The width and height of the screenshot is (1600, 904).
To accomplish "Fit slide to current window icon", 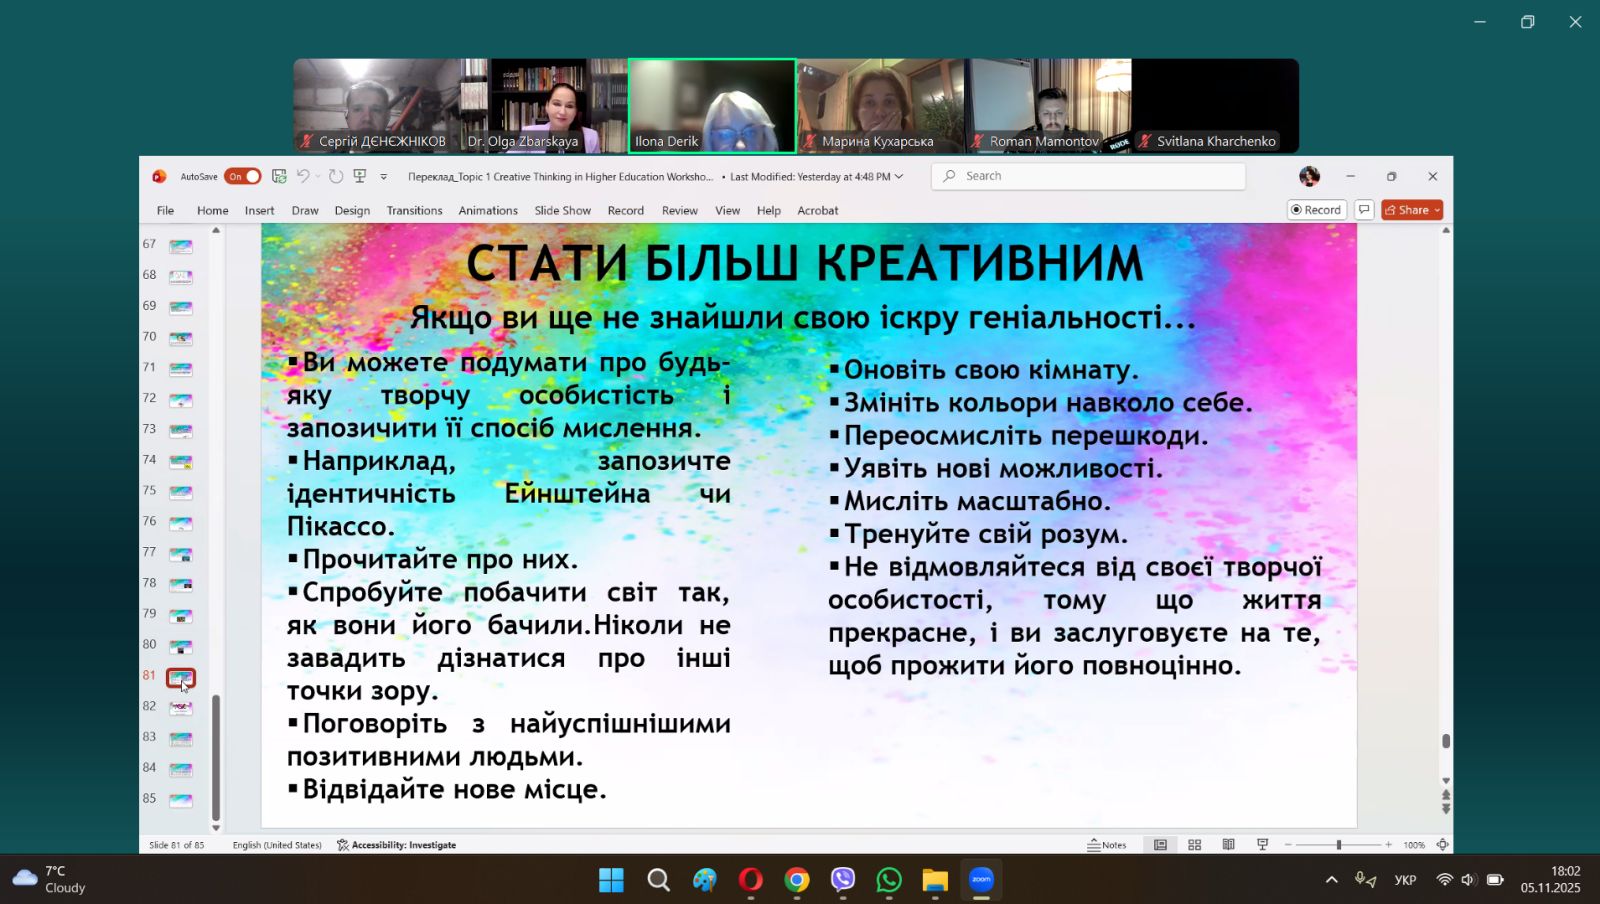I will point(1442,845).
